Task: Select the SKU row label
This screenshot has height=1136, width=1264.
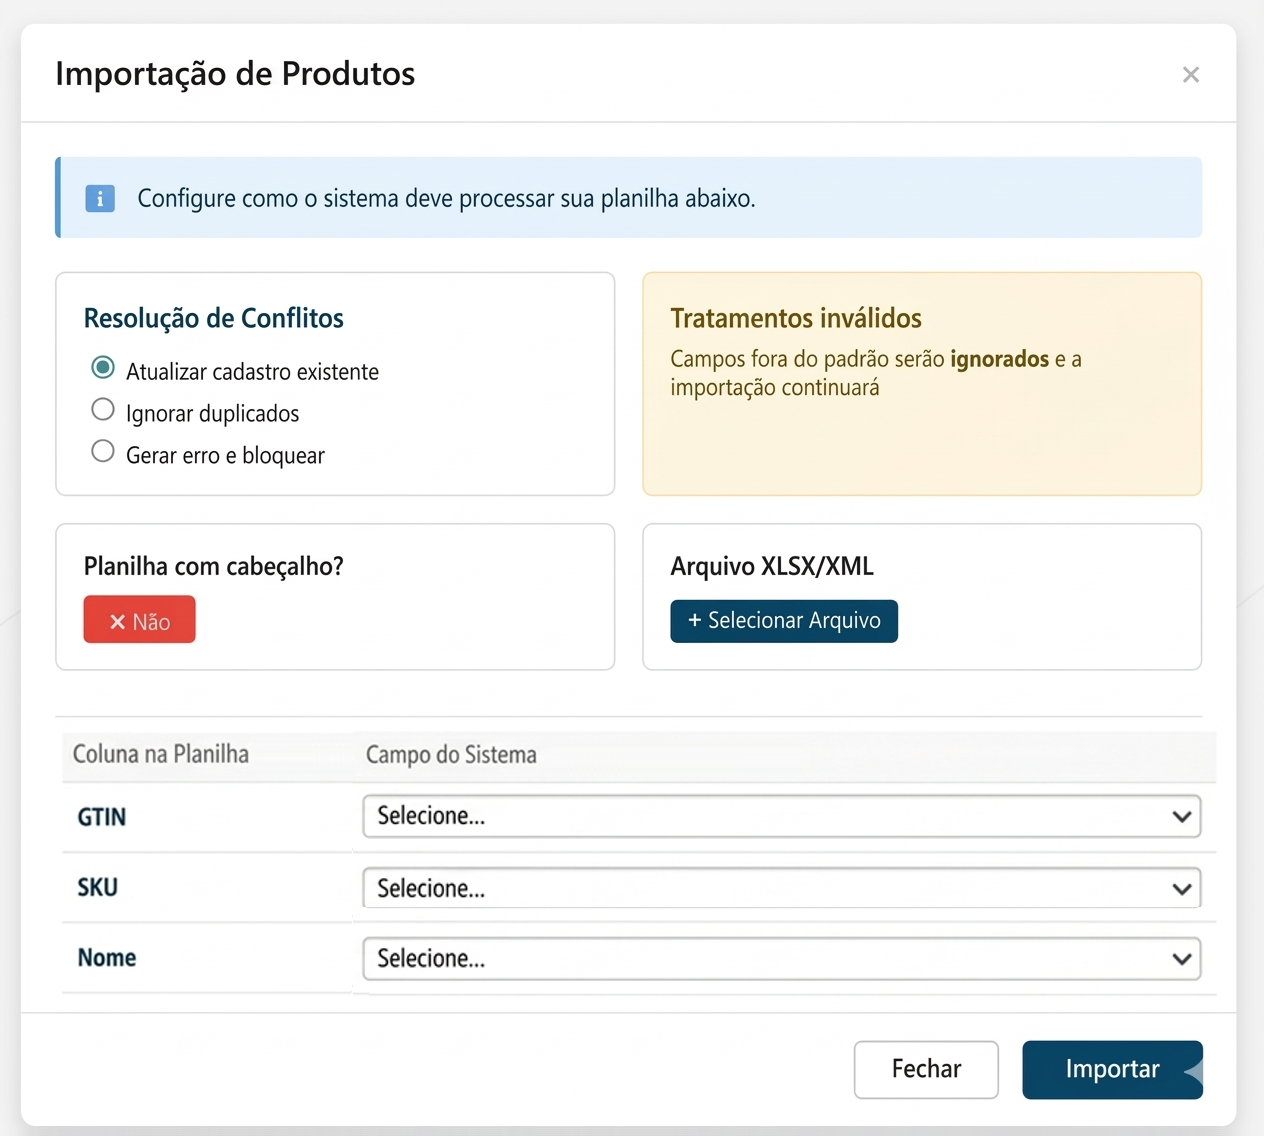Action: pos(98,888)
